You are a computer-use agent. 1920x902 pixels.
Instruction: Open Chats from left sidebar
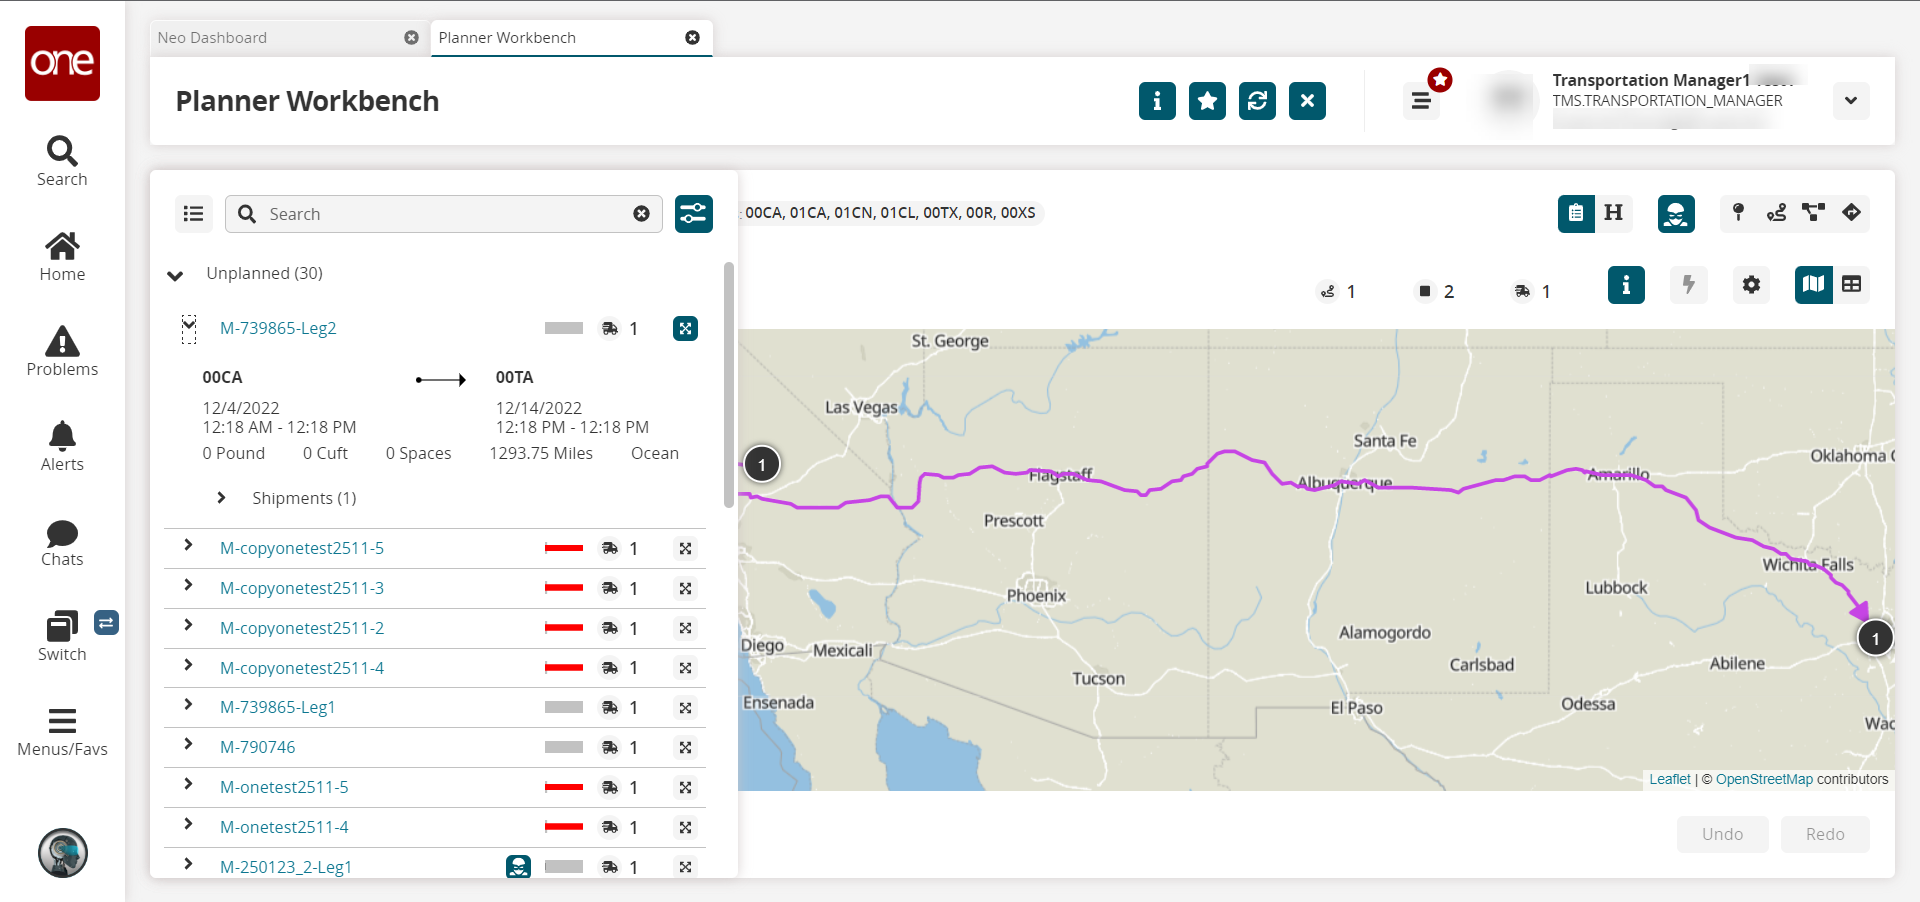tap(62, 542)
